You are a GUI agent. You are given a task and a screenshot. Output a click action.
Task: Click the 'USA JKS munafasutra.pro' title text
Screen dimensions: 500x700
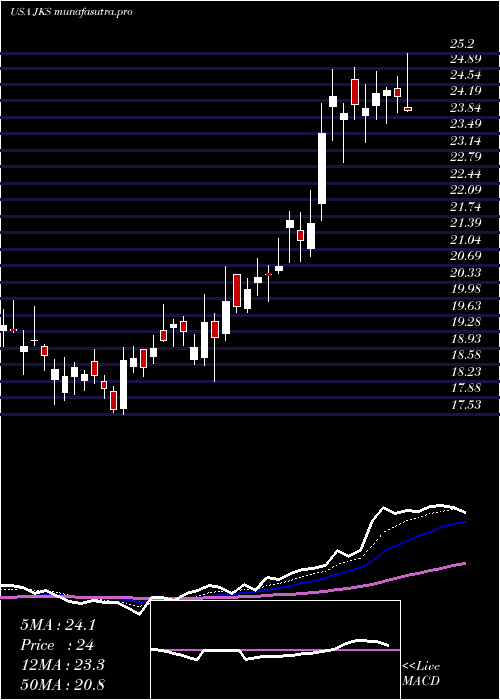coord(71,12)
